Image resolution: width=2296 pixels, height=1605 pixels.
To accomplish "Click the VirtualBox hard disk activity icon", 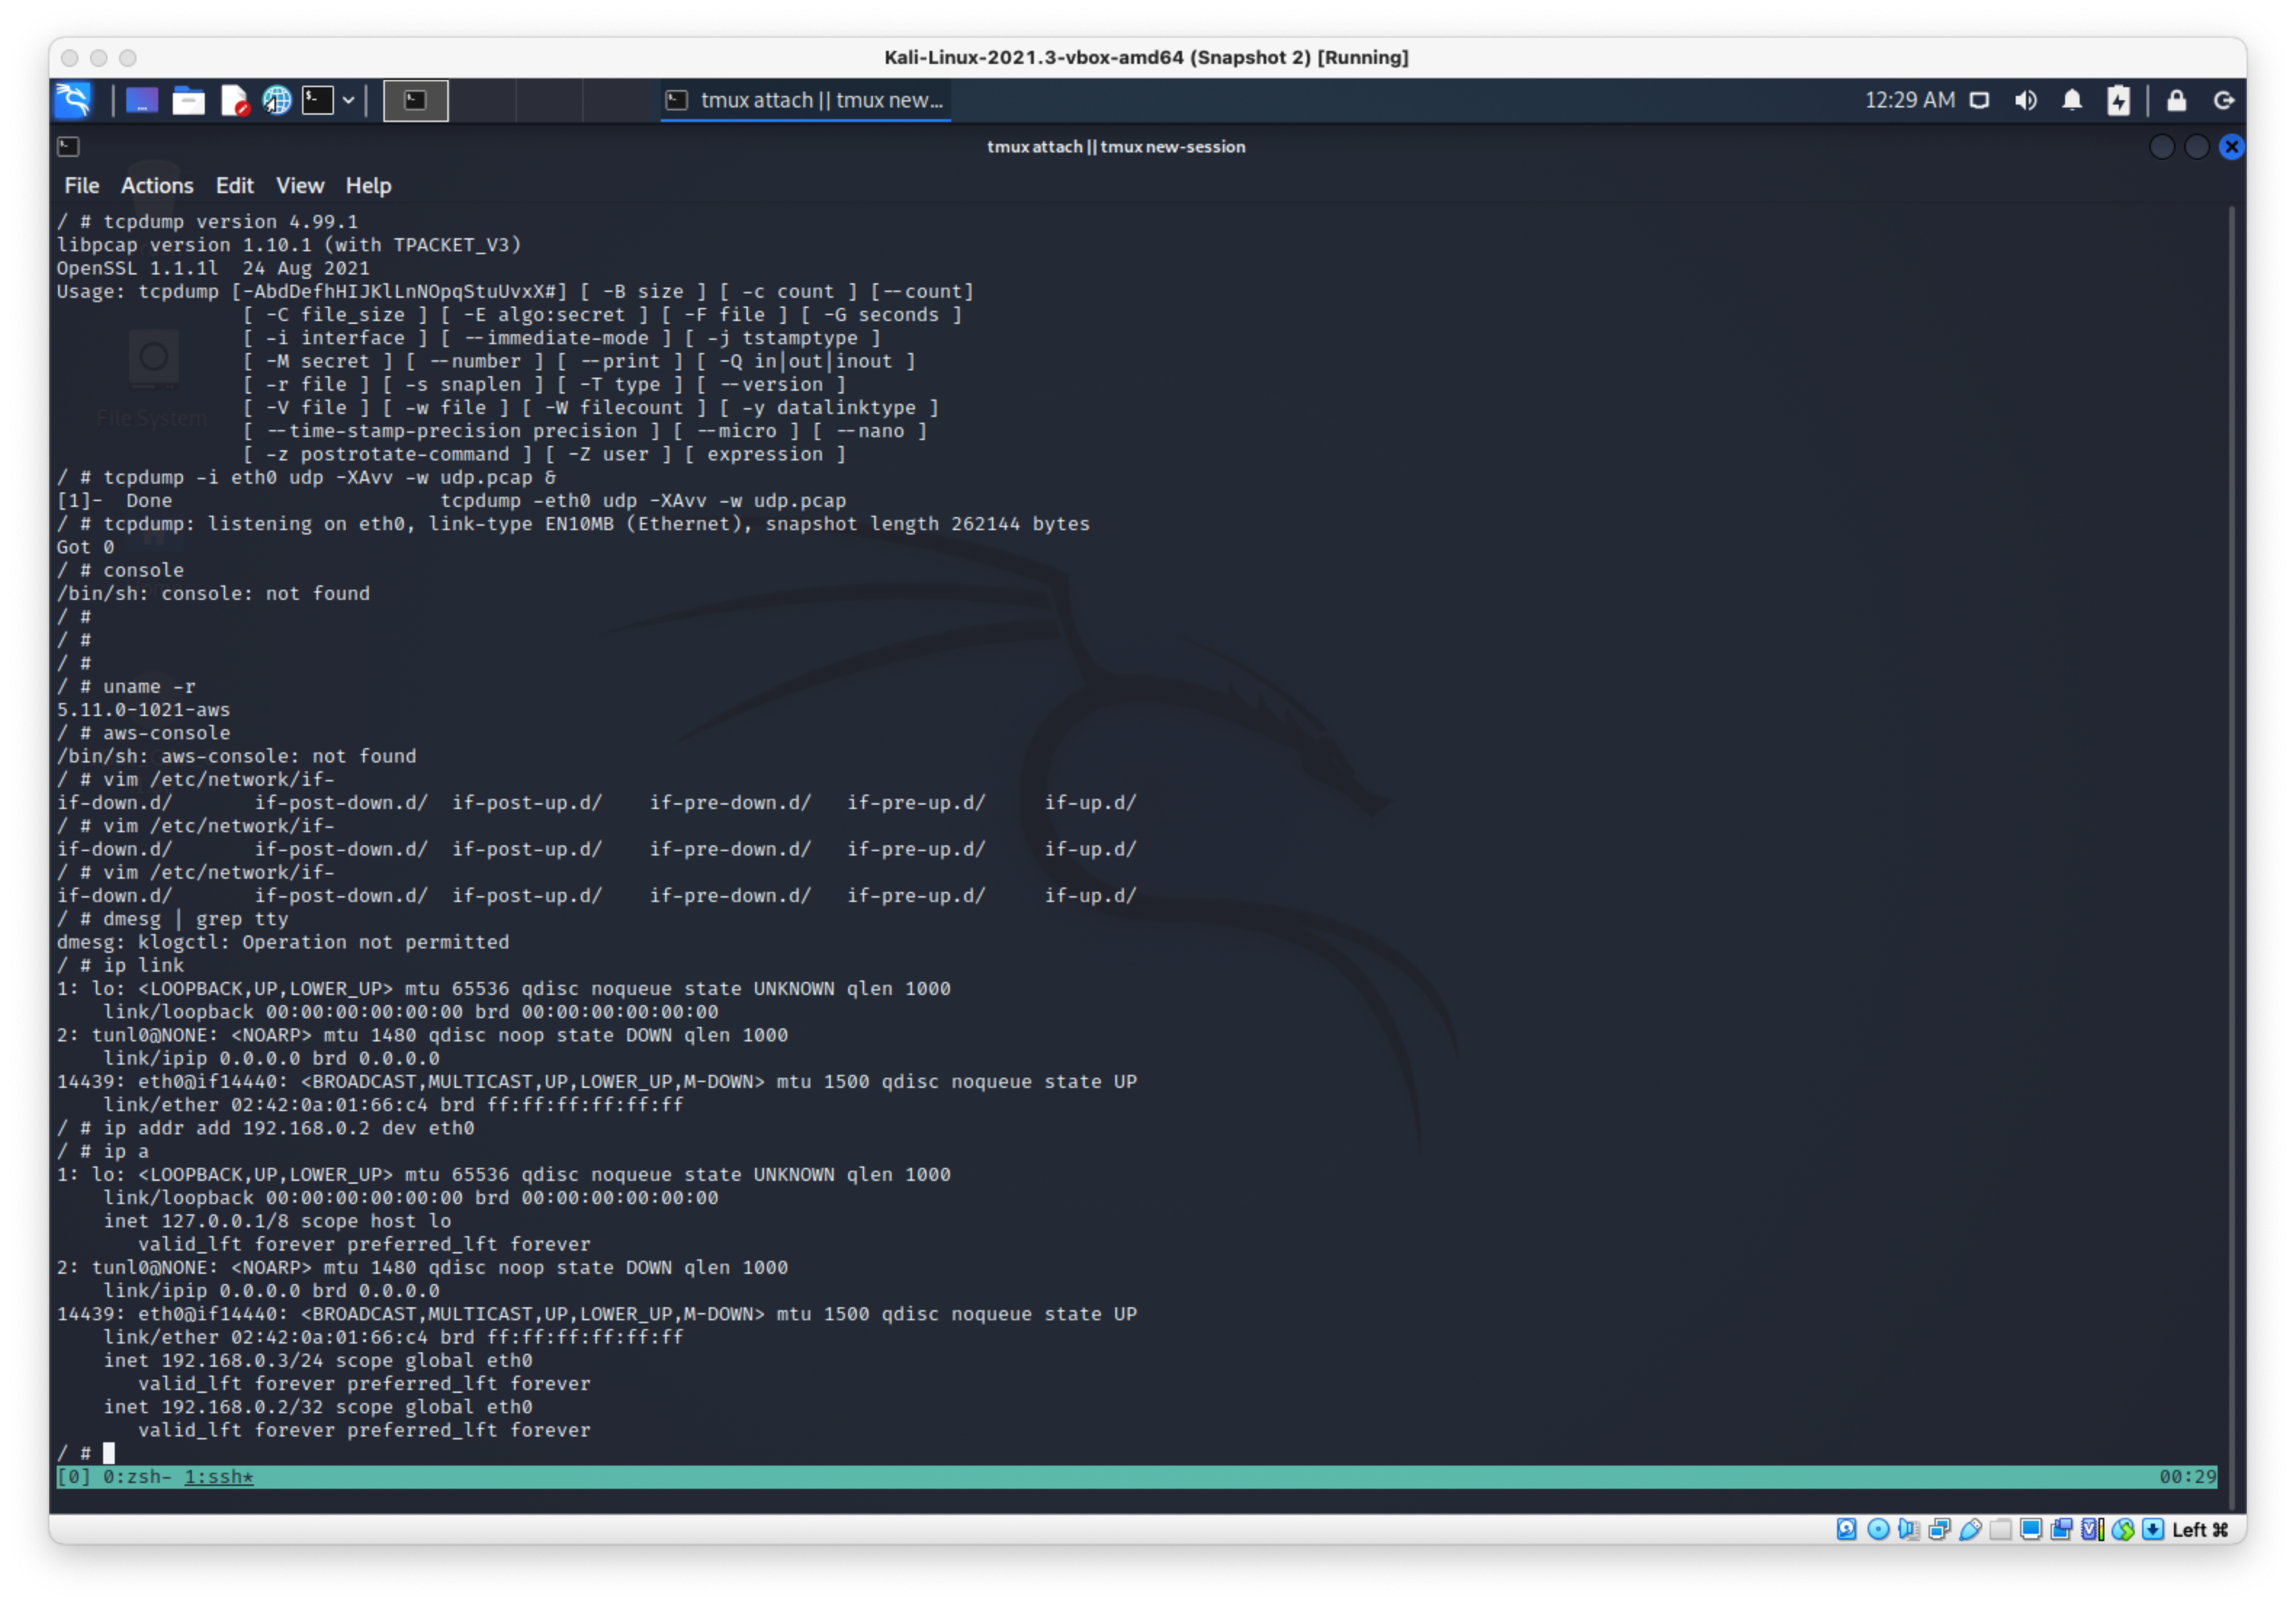I will (x=1847, y=1530).
